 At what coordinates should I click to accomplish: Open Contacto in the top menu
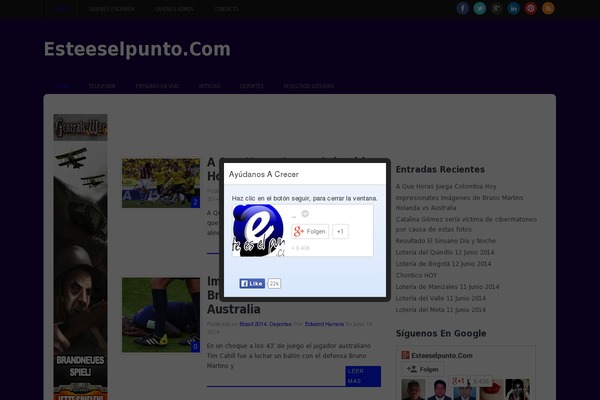coord(226,9)
